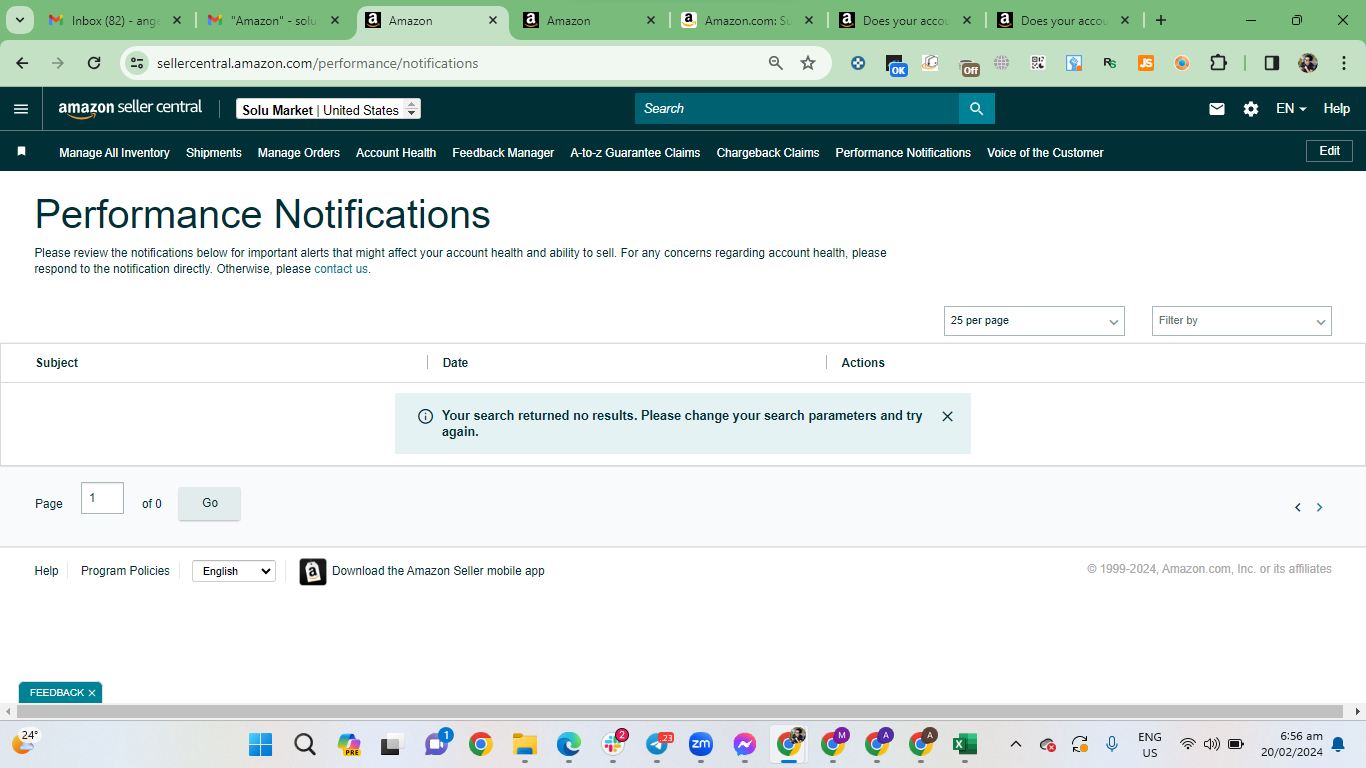This screenshot has width=1366, height=768.
Task: Open the Program Policies footer link
Action: pos(125,571)
